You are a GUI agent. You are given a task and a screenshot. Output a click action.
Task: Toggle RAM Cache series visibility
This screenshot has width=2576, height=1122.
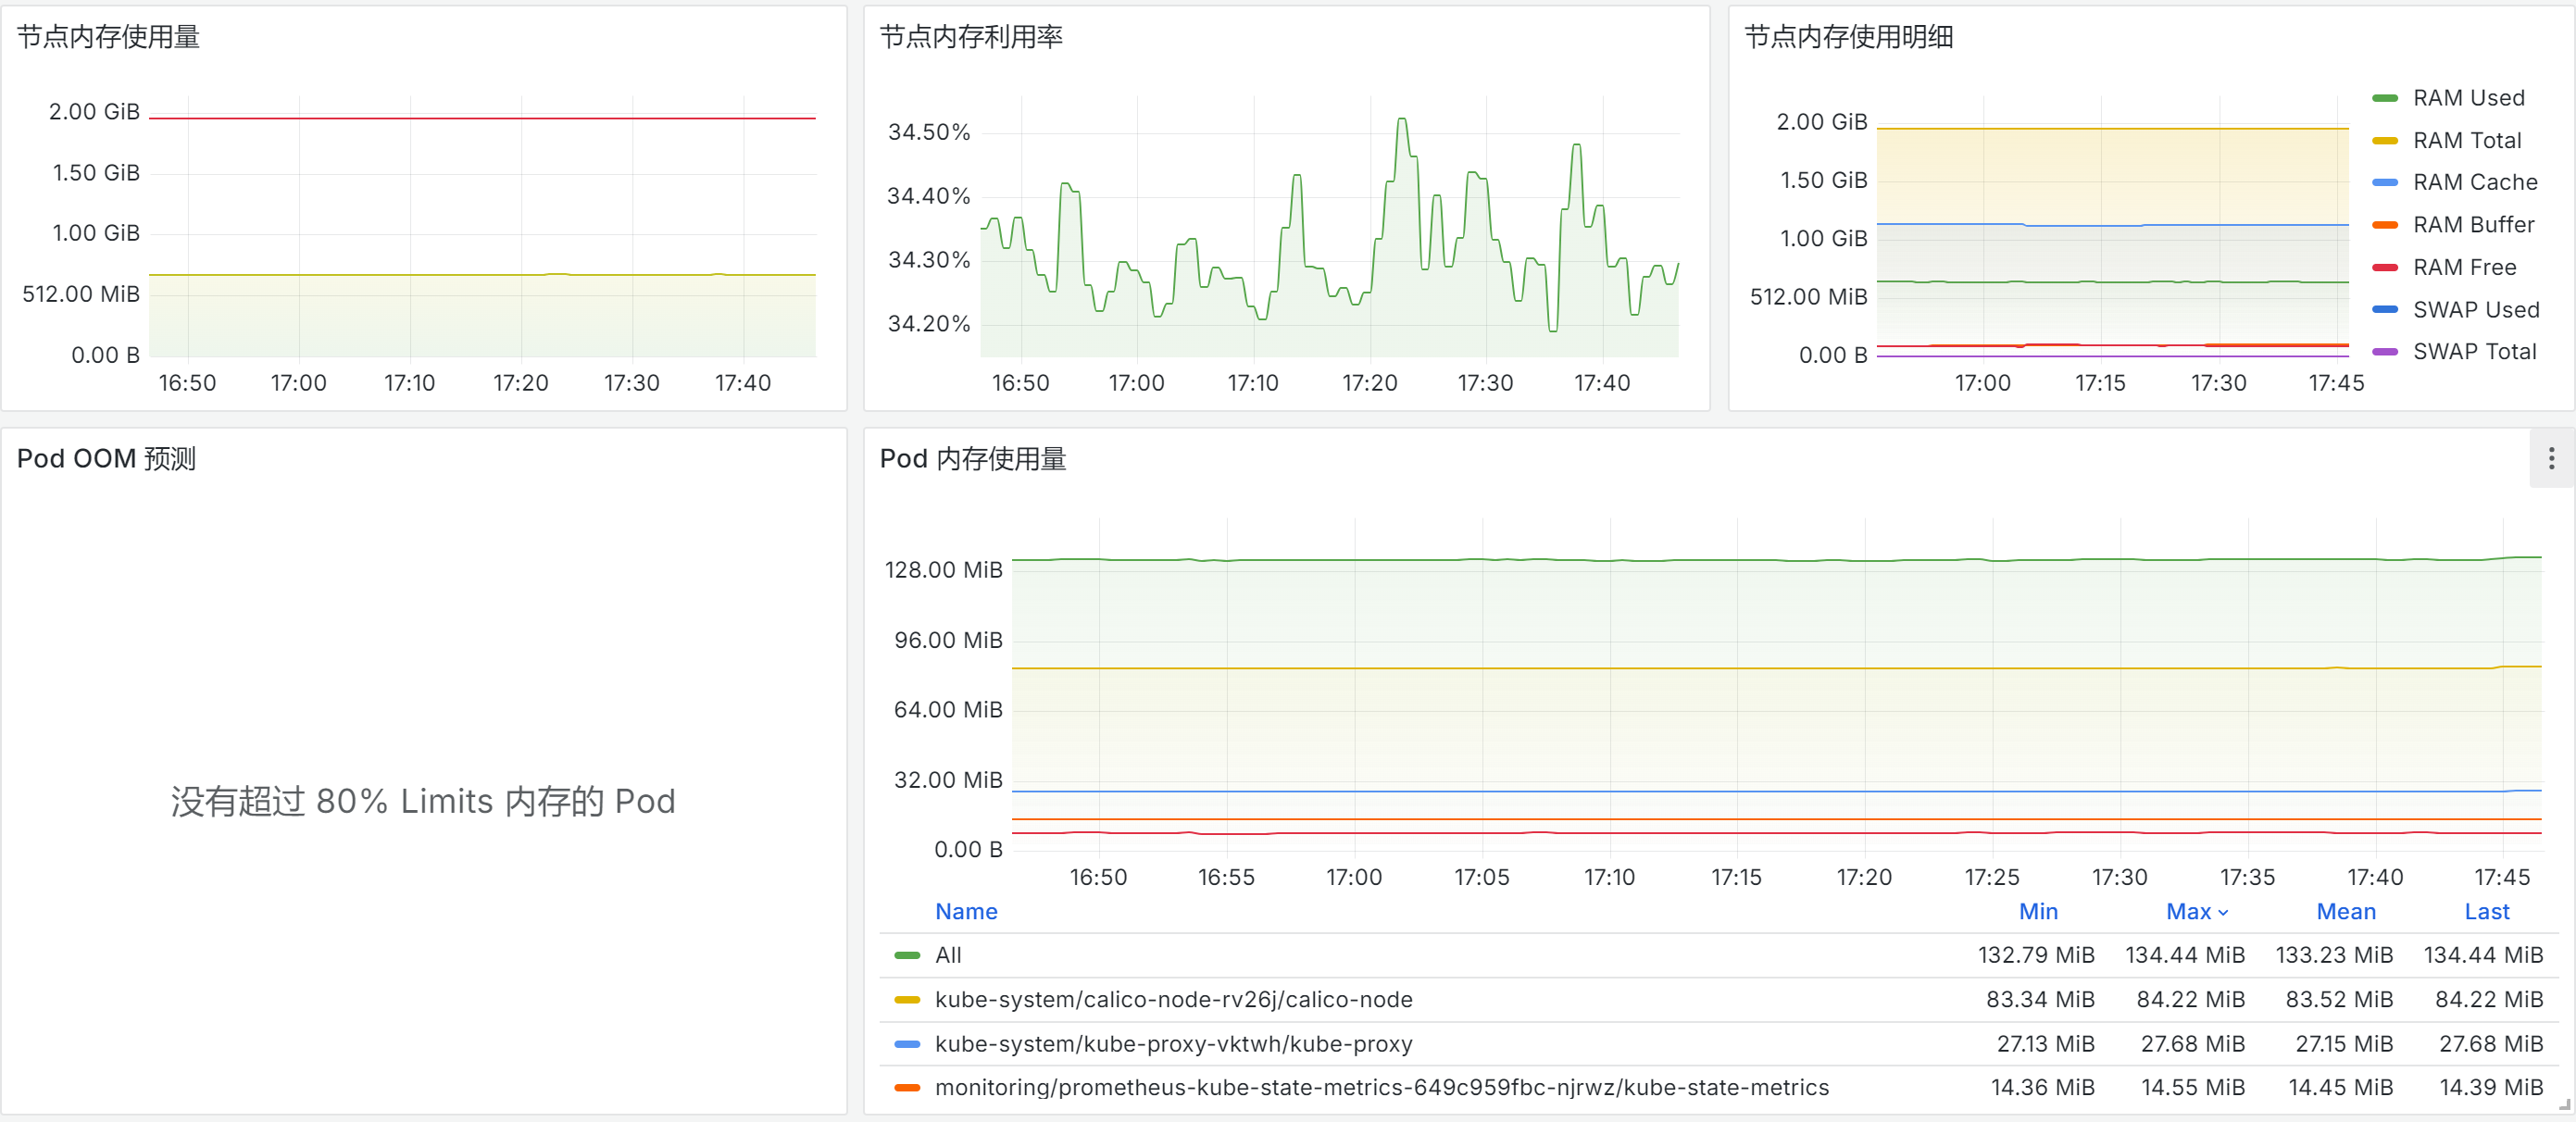[x=2474, y=183]
